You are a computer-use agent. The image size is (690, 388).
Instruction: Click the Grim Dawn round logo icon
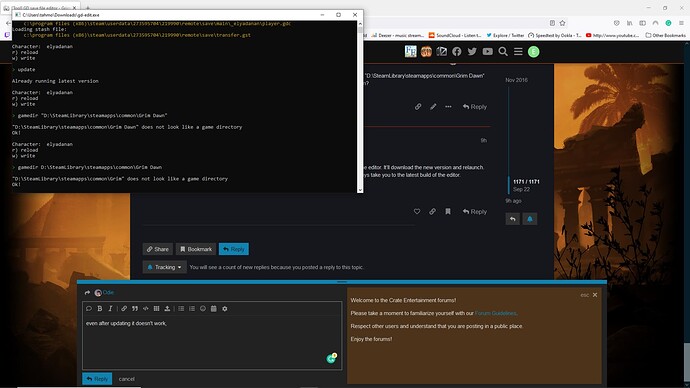coord(426,52)
